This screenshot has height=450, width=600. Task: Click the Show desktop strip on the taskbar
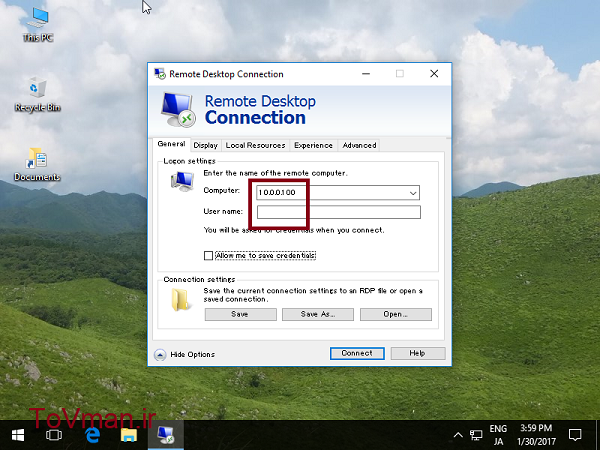(x=598, y=435)
